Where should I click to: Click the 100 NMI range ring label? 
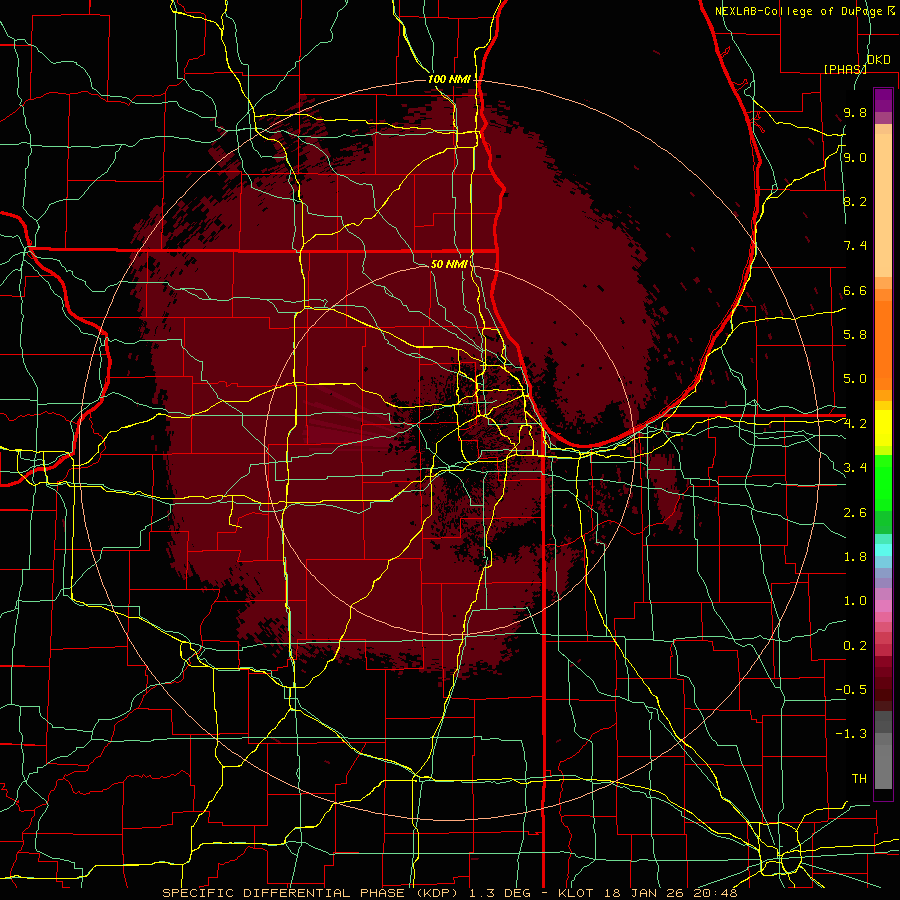pos(449,79)
